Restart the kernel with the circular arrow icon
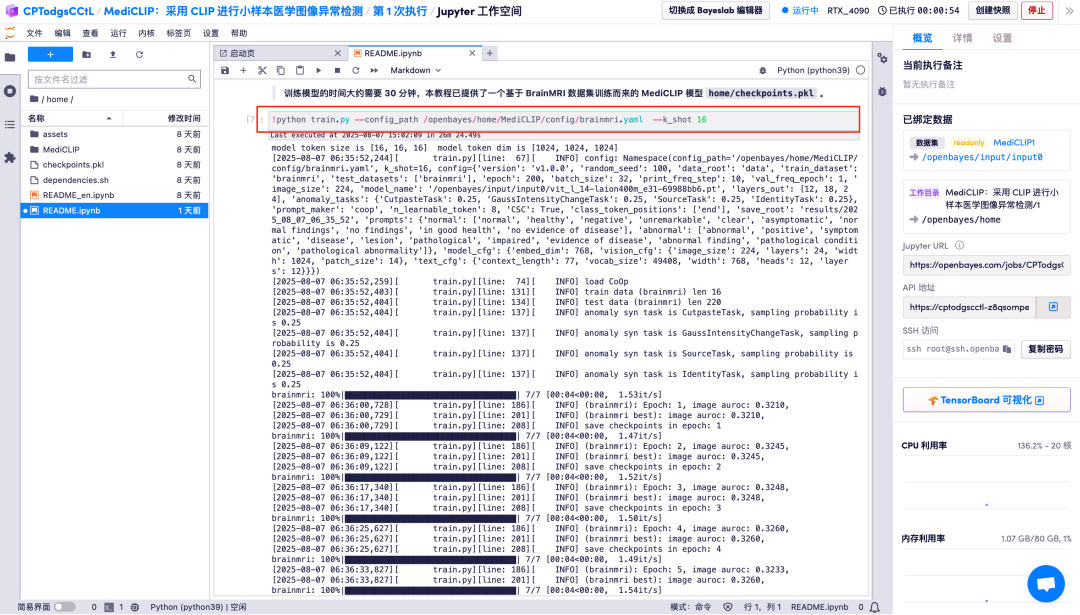Viewport: 1080px width, 615px height. coord(355,70)
